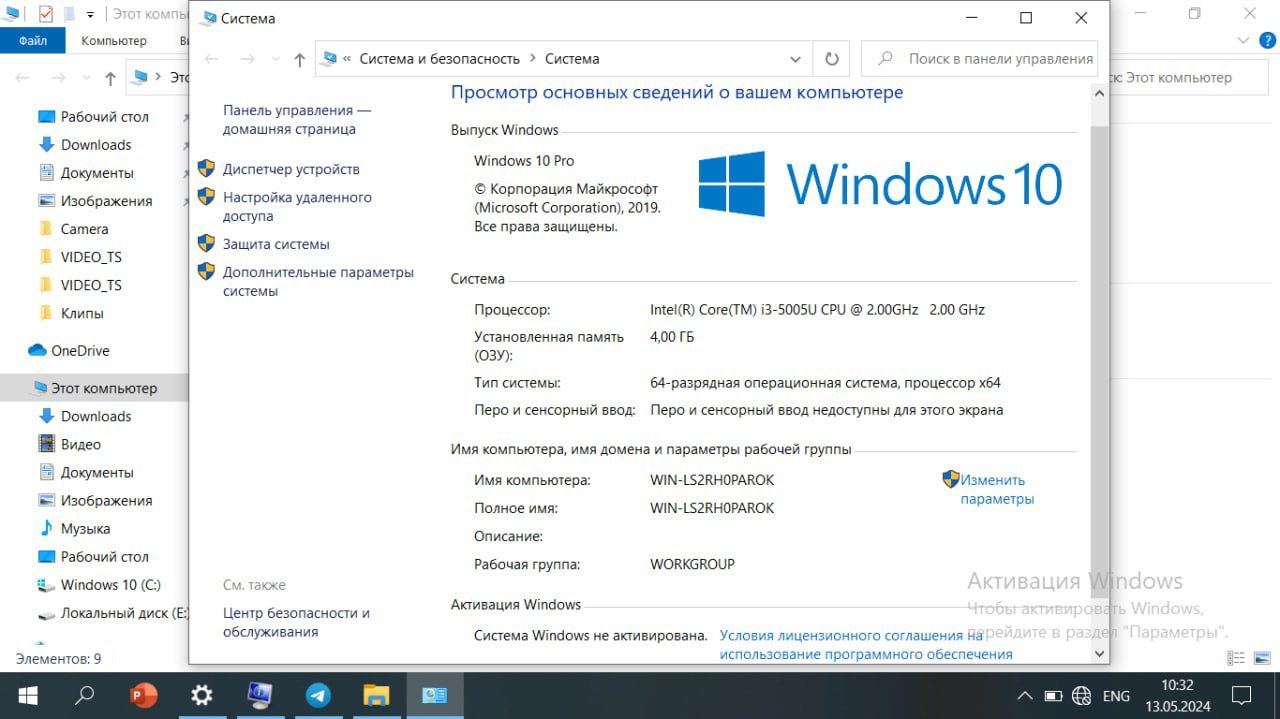Click shield icon next to Защита системы
This screenshot has width=1280, height=719.
(206, 243)
